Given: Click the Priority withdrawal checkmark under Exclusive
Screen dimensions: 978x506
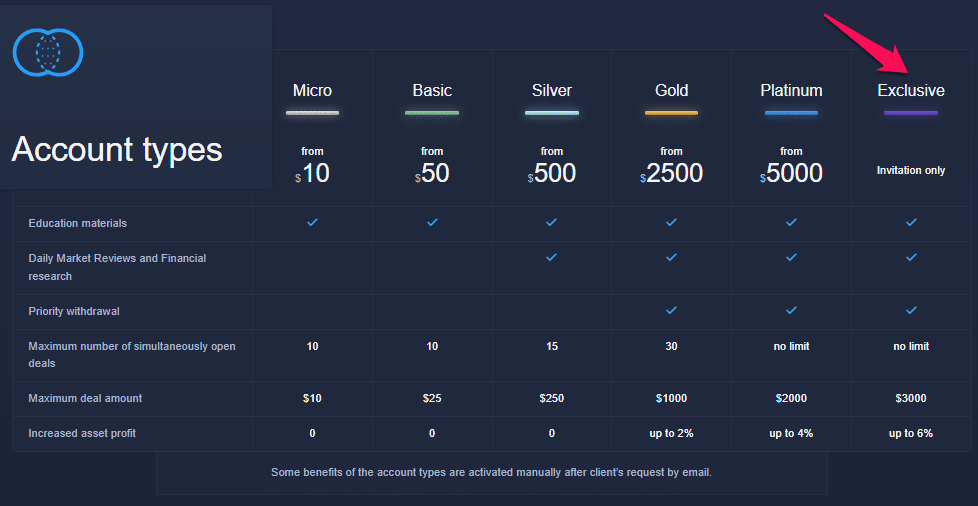Looking at the screenshot, I should (x=911, y=310).
